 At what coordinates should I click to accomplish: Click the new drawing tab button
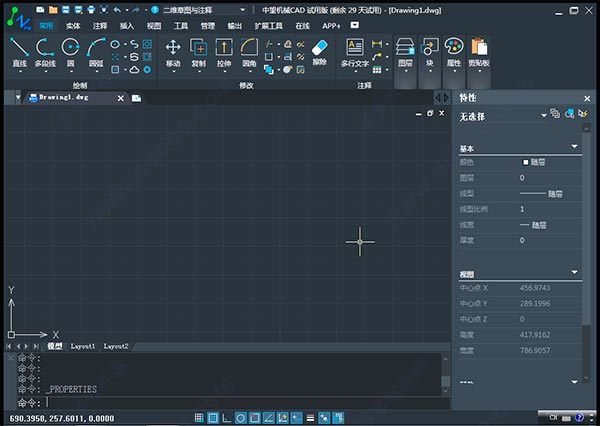pos(136,98)
